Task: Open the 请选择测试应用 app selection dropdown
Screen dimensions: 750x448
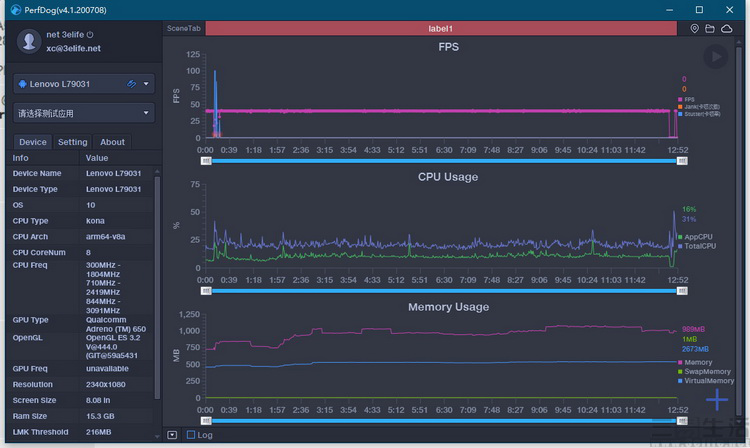Action: click(84, 113)
